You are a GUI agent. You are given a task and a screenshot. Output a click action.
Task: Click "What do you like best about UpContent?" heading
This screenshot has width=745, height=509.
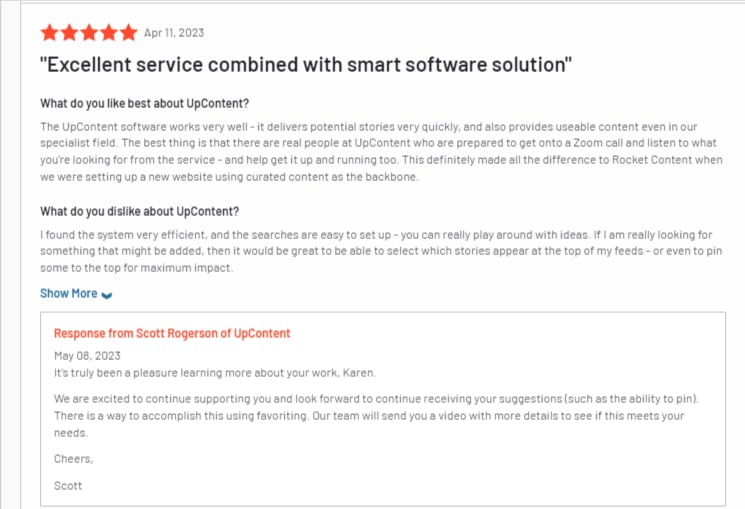click(x=144, y=104)
